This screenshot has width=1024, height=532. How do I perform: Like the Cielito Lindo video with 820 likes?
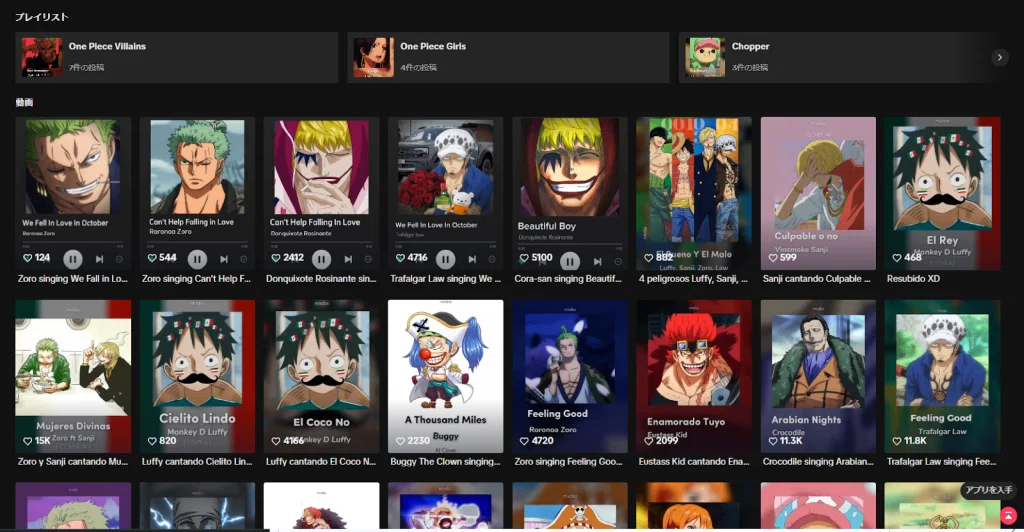[x=152, y=441]
